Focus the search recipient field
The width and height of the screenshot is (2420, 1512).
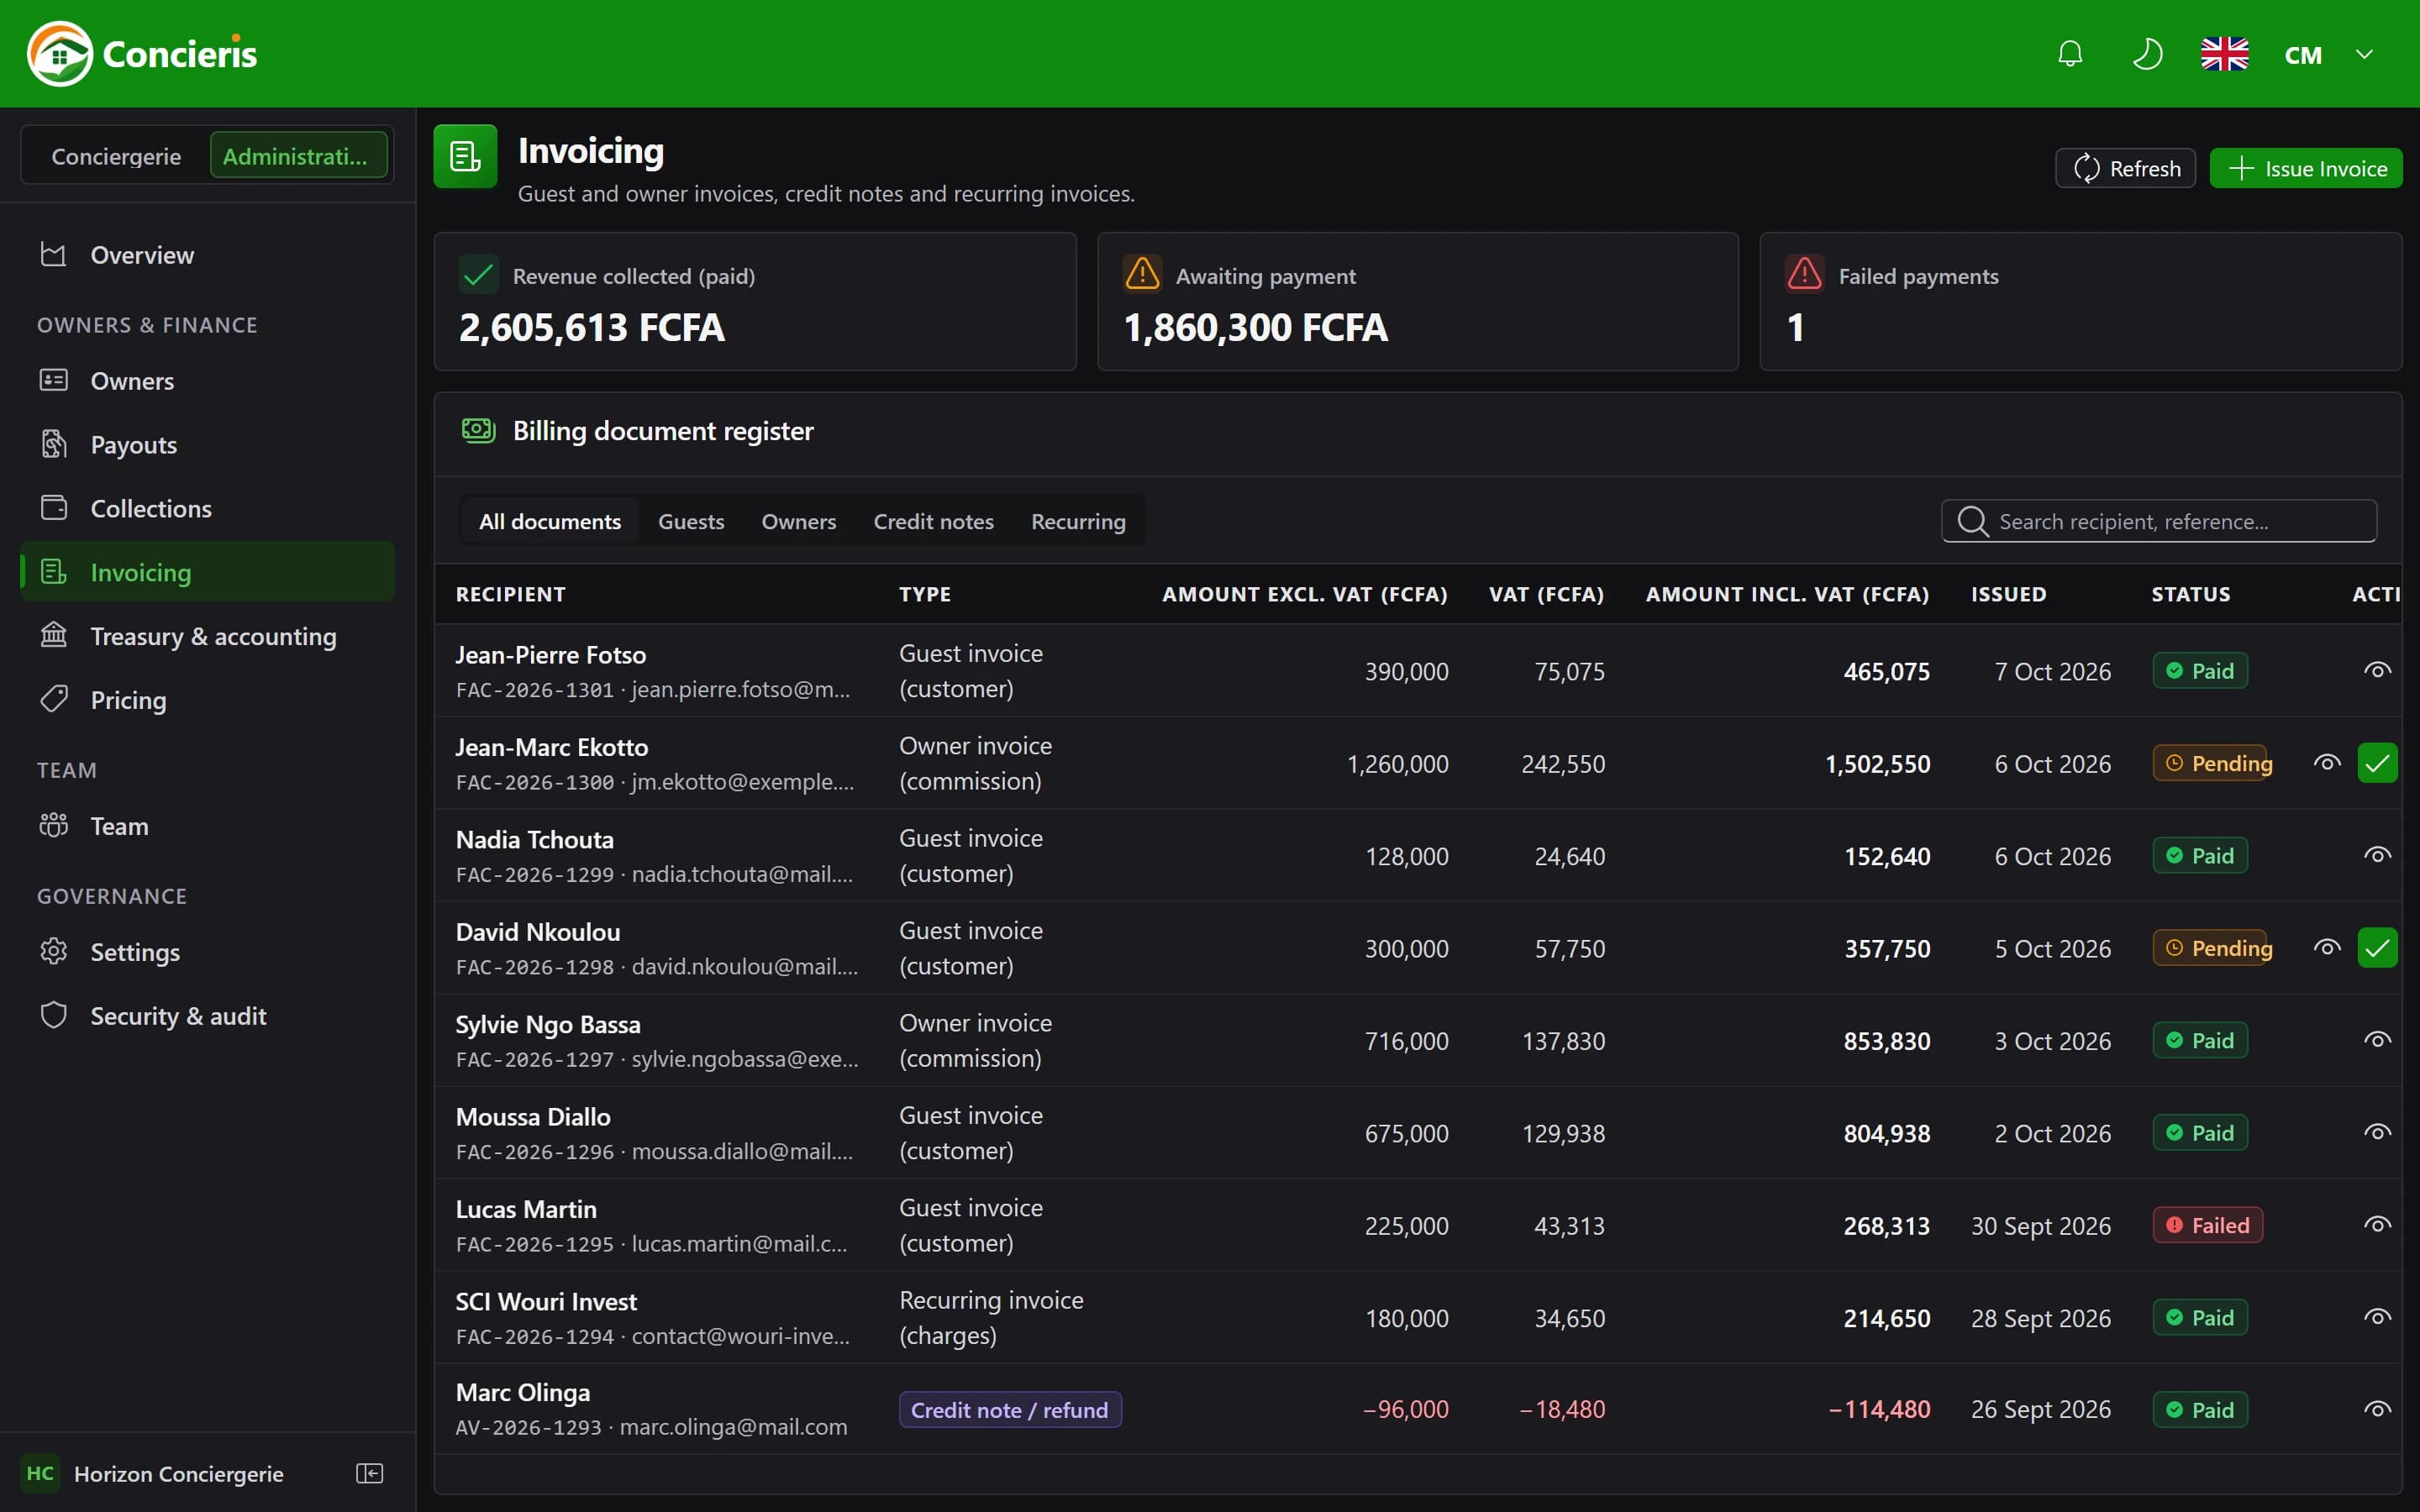(2159, 521)
